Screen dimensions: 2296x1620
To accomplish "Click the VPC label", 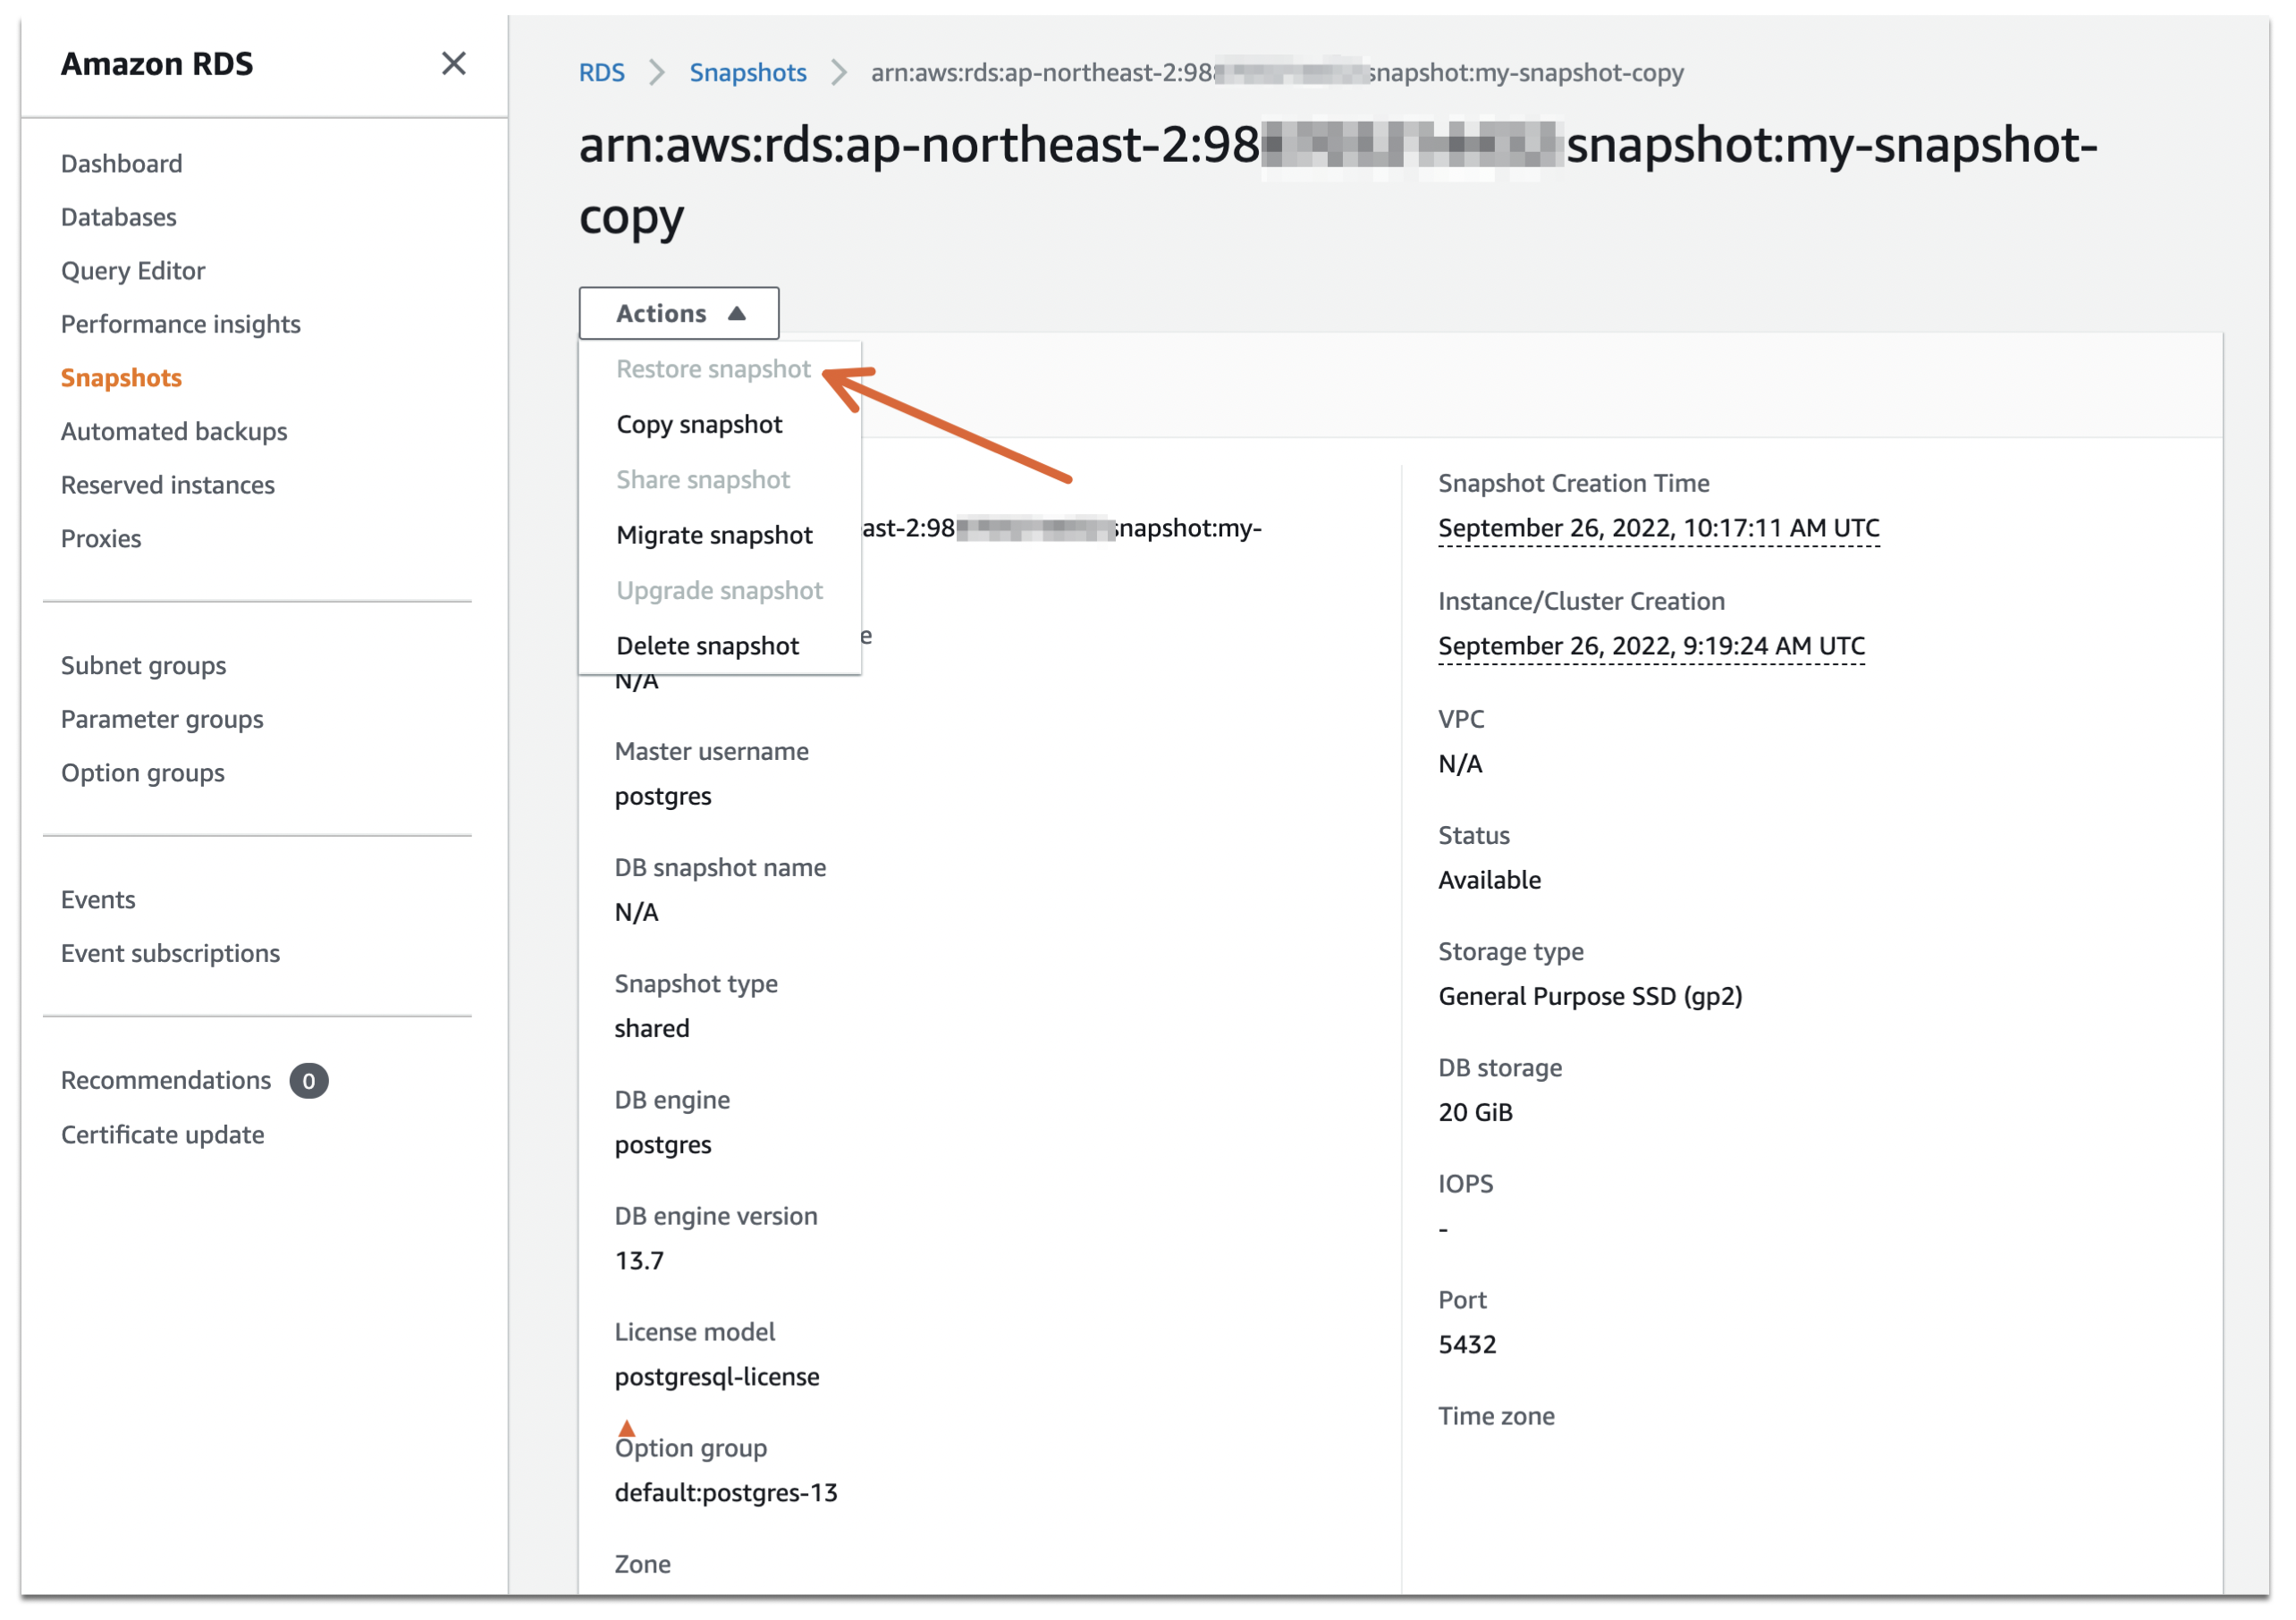I will pos(1462,719).
